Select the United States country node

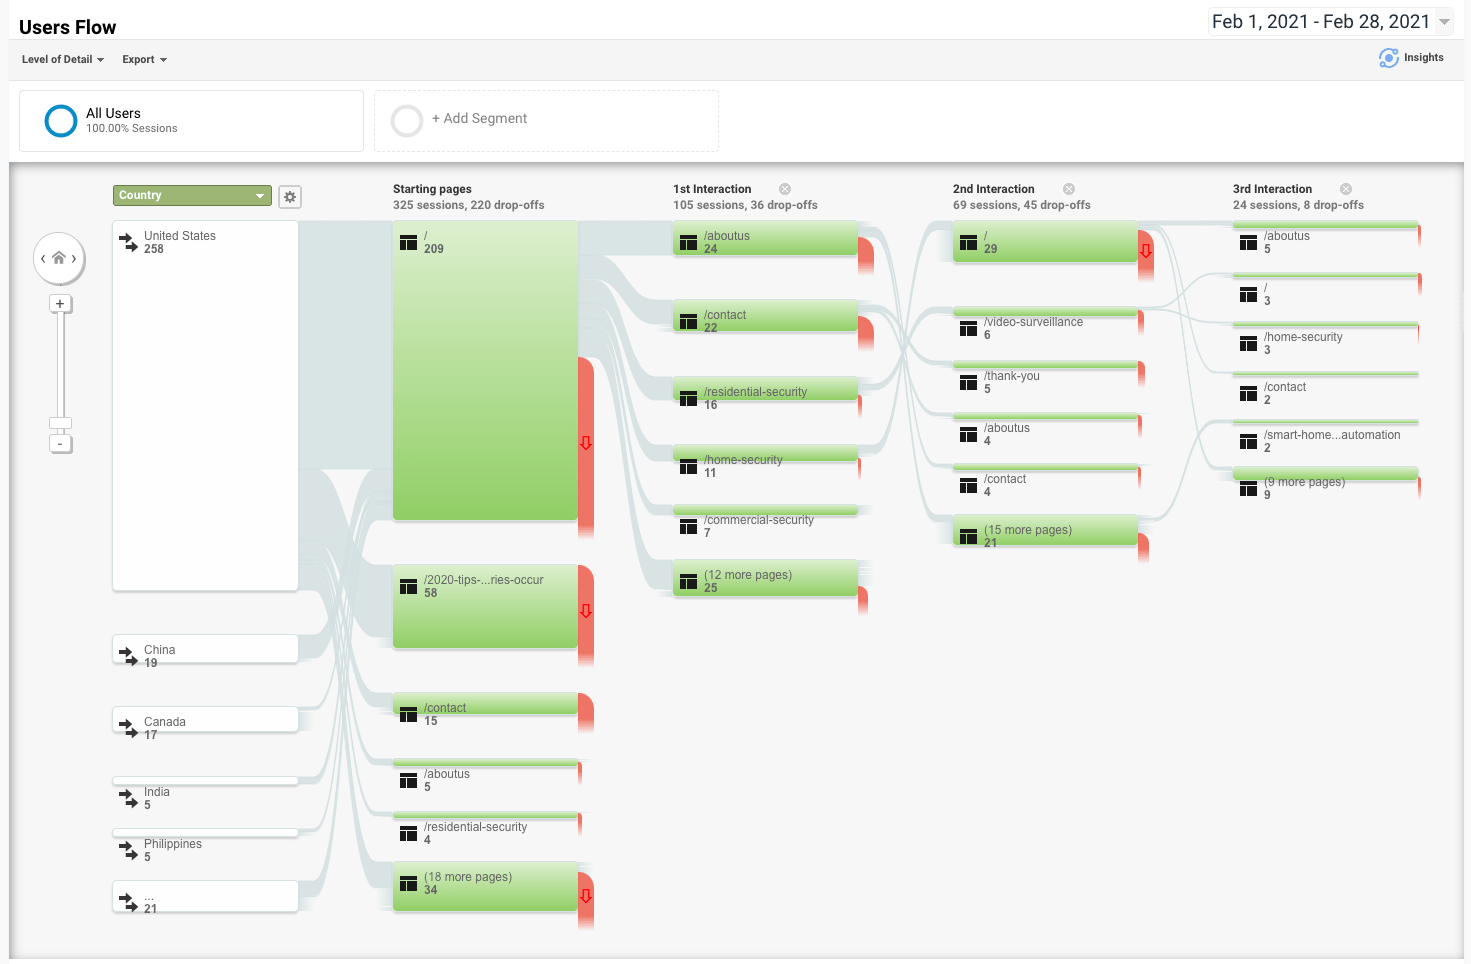(x=205, y=405)
